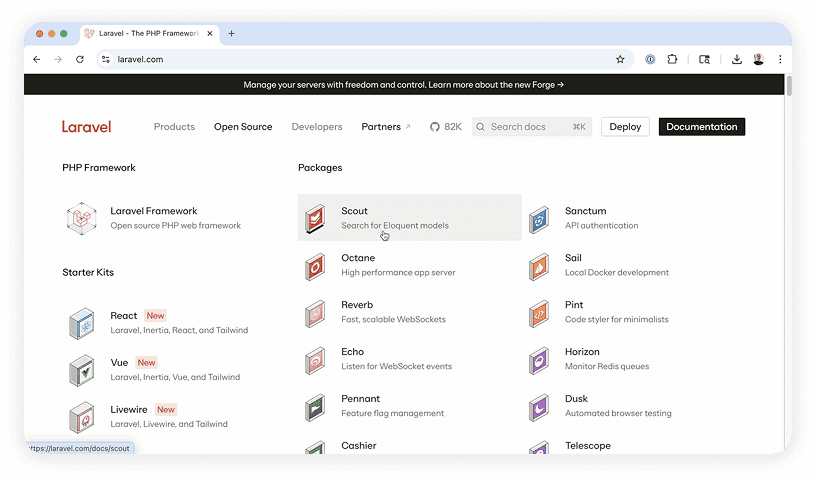Select the React starter kit icon
This screenshot has width=816, height=480.
tap(82, 323)
